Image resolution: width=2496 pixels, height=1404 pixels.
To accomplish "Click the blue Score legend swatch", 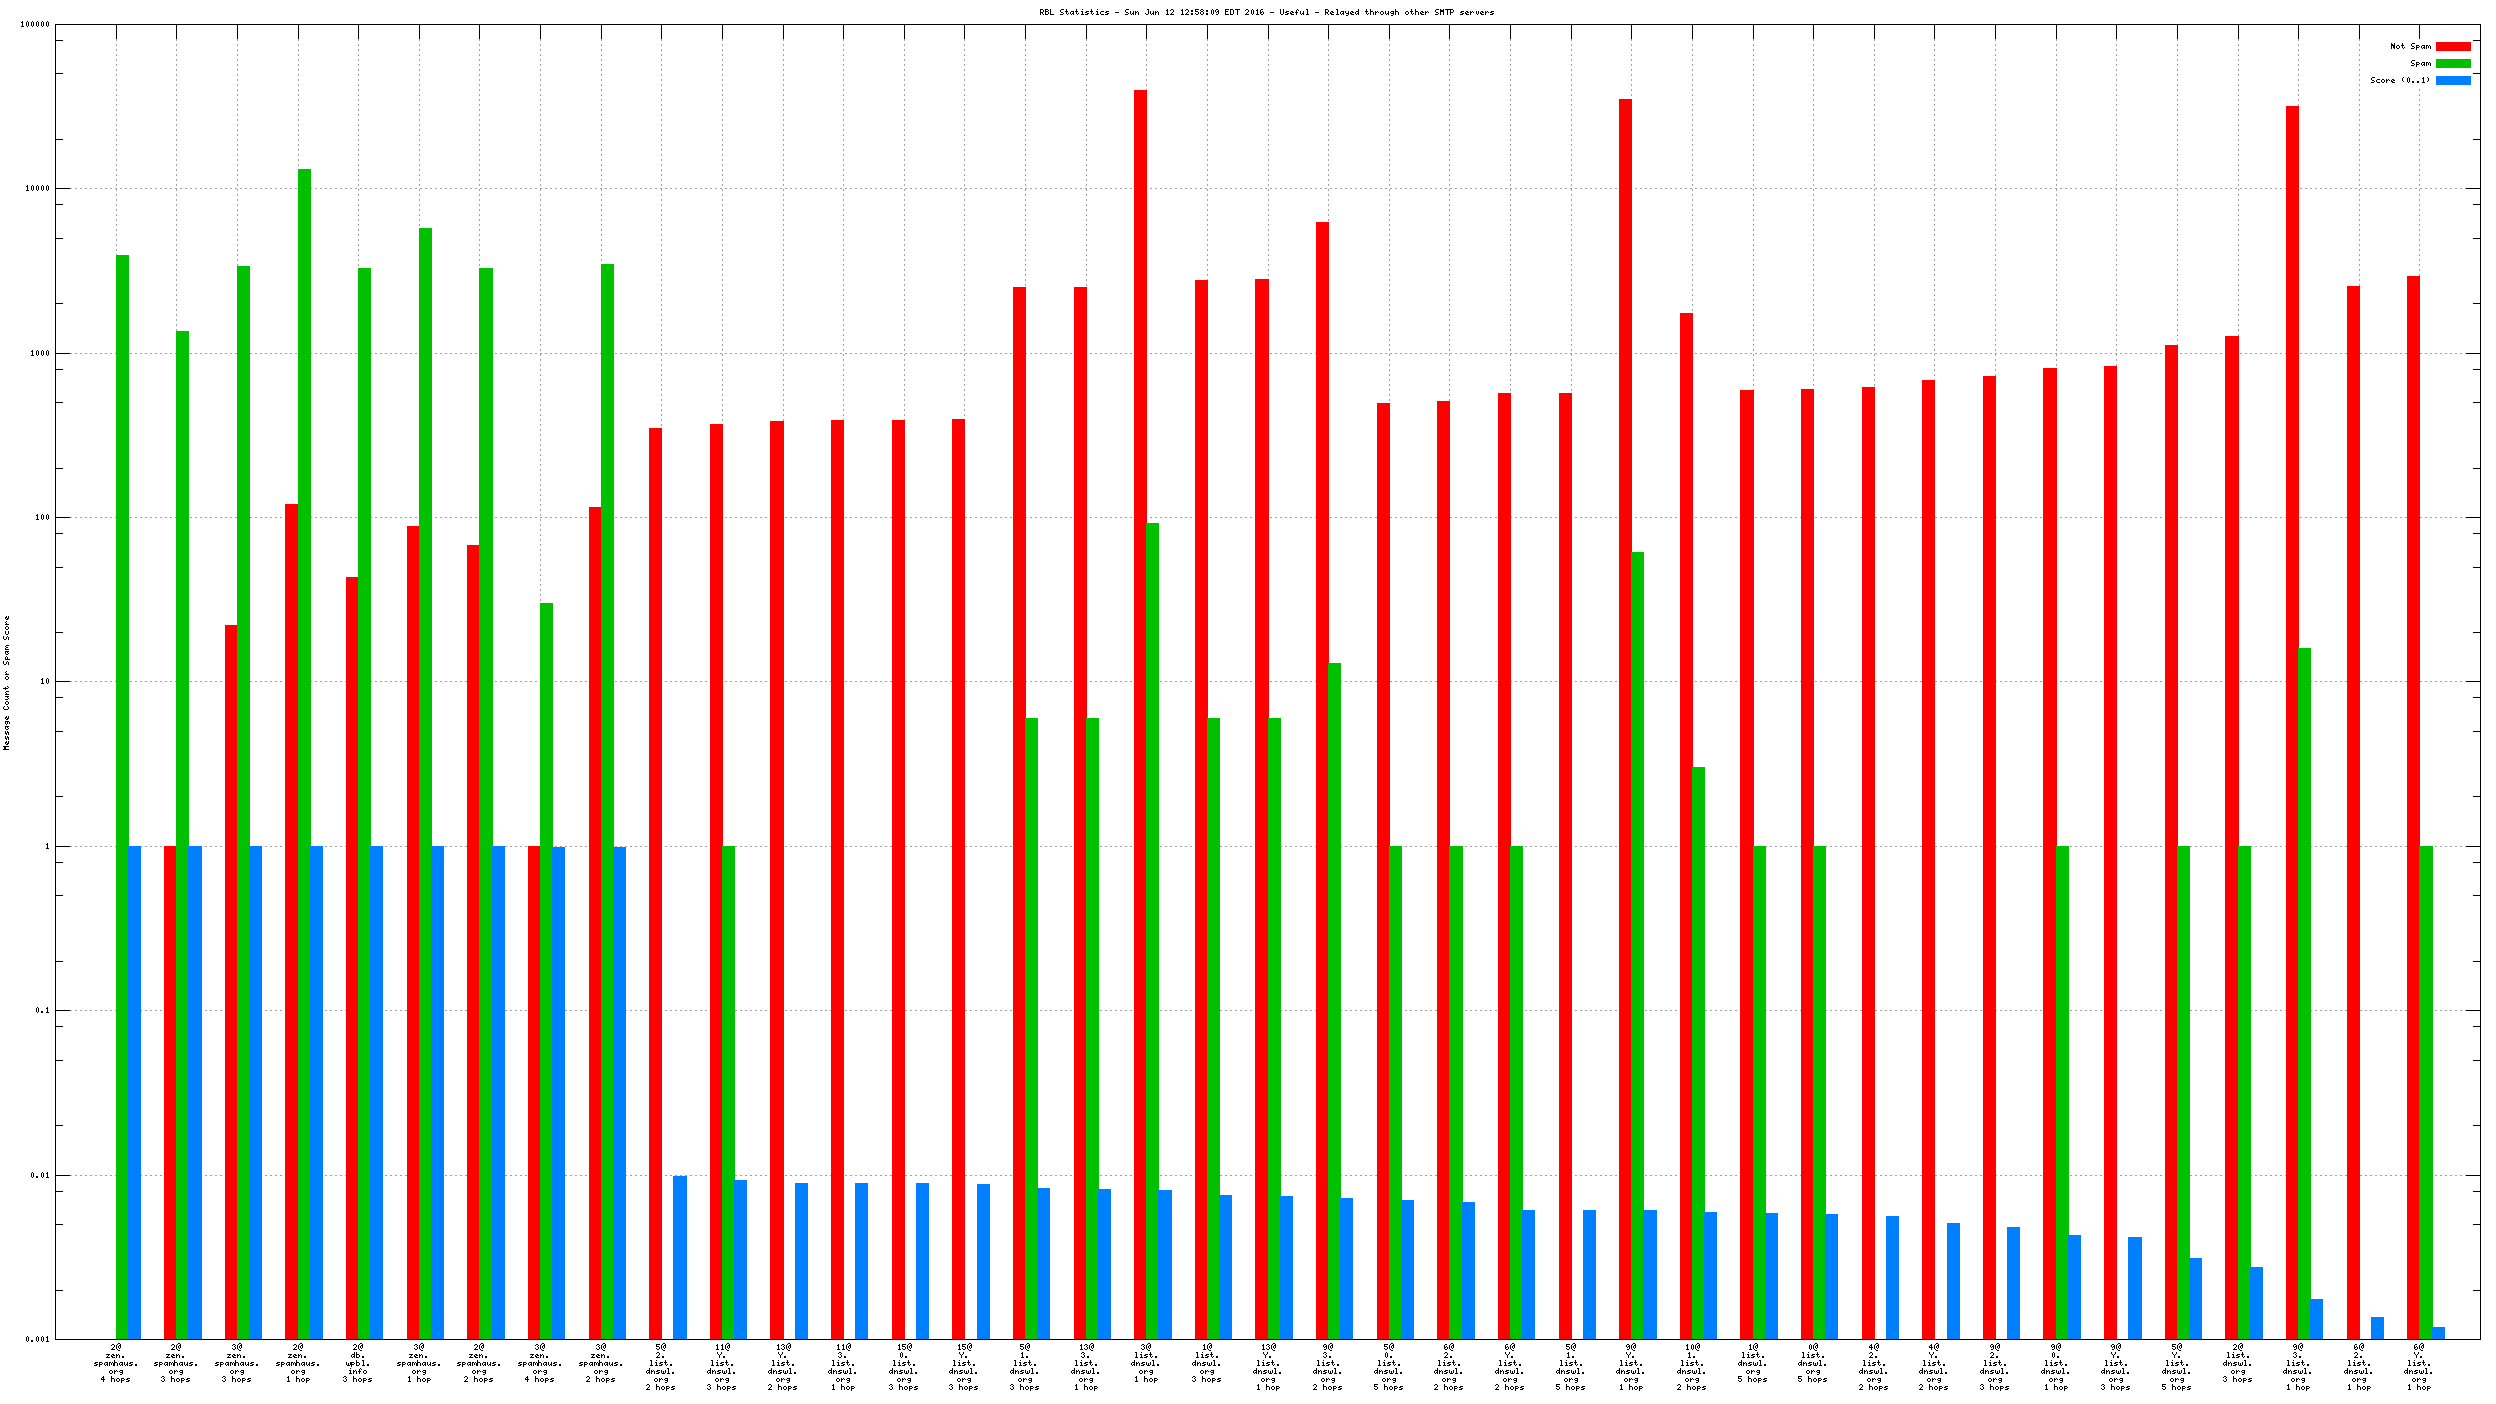I will [x=2452, y=81].
